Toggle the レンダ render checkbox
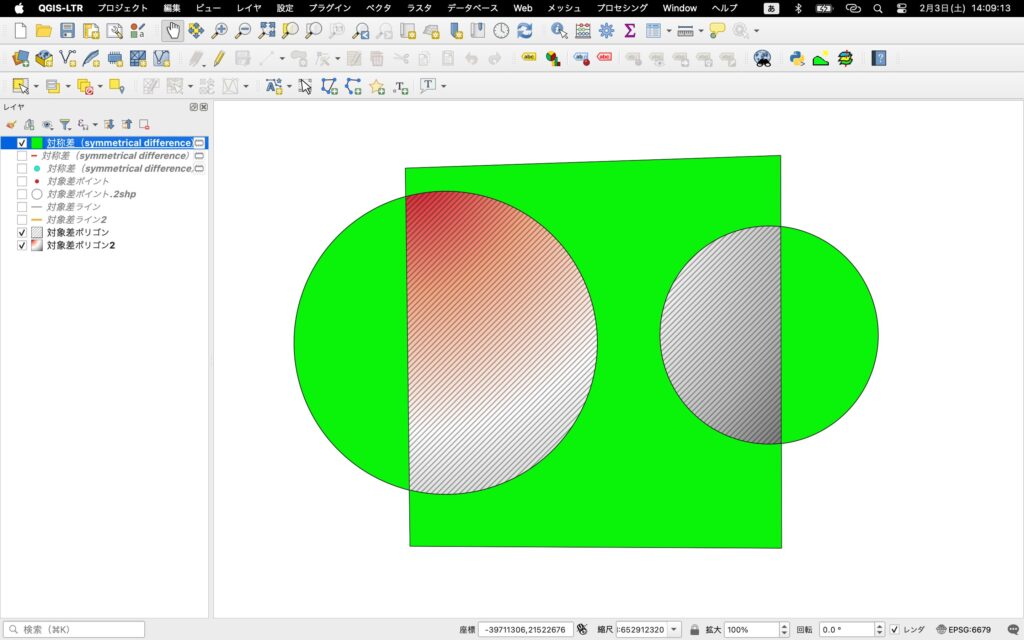 894,630
